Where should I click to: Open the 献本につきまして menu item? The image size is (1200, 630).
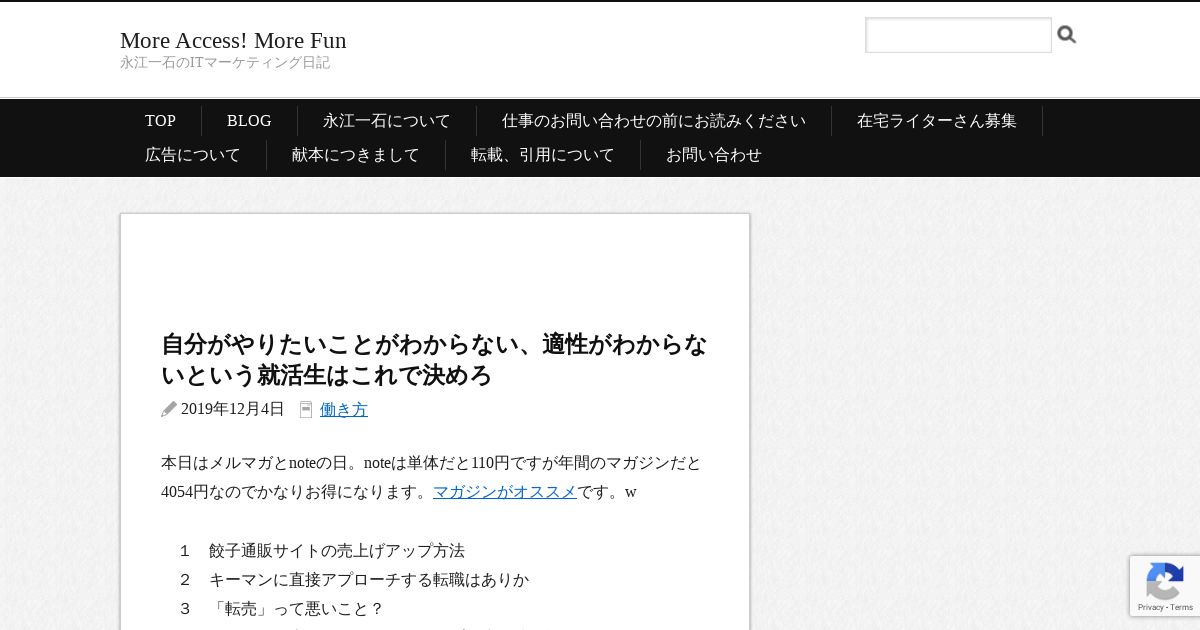click(x=356, y=155)
